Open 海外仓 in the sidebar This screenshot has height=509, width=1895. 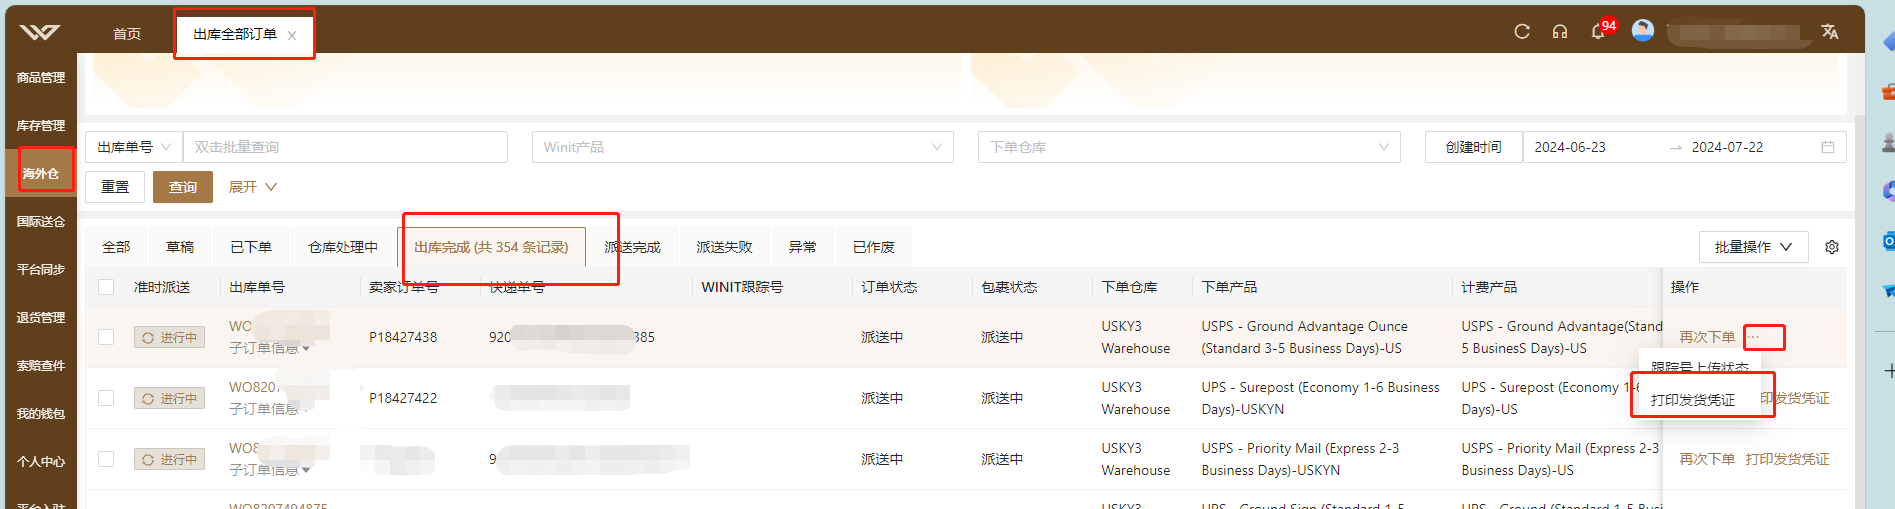click(x=41, y=173)
